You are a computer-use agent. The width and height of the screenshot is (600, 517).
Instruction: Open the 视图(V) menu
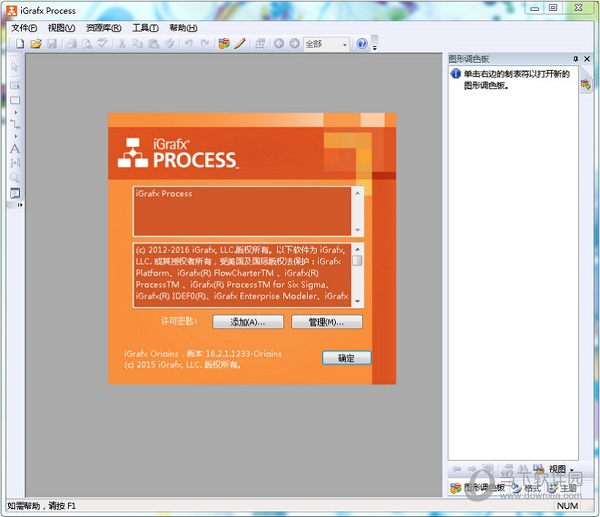pyautogui.click(x=61, y=28)
